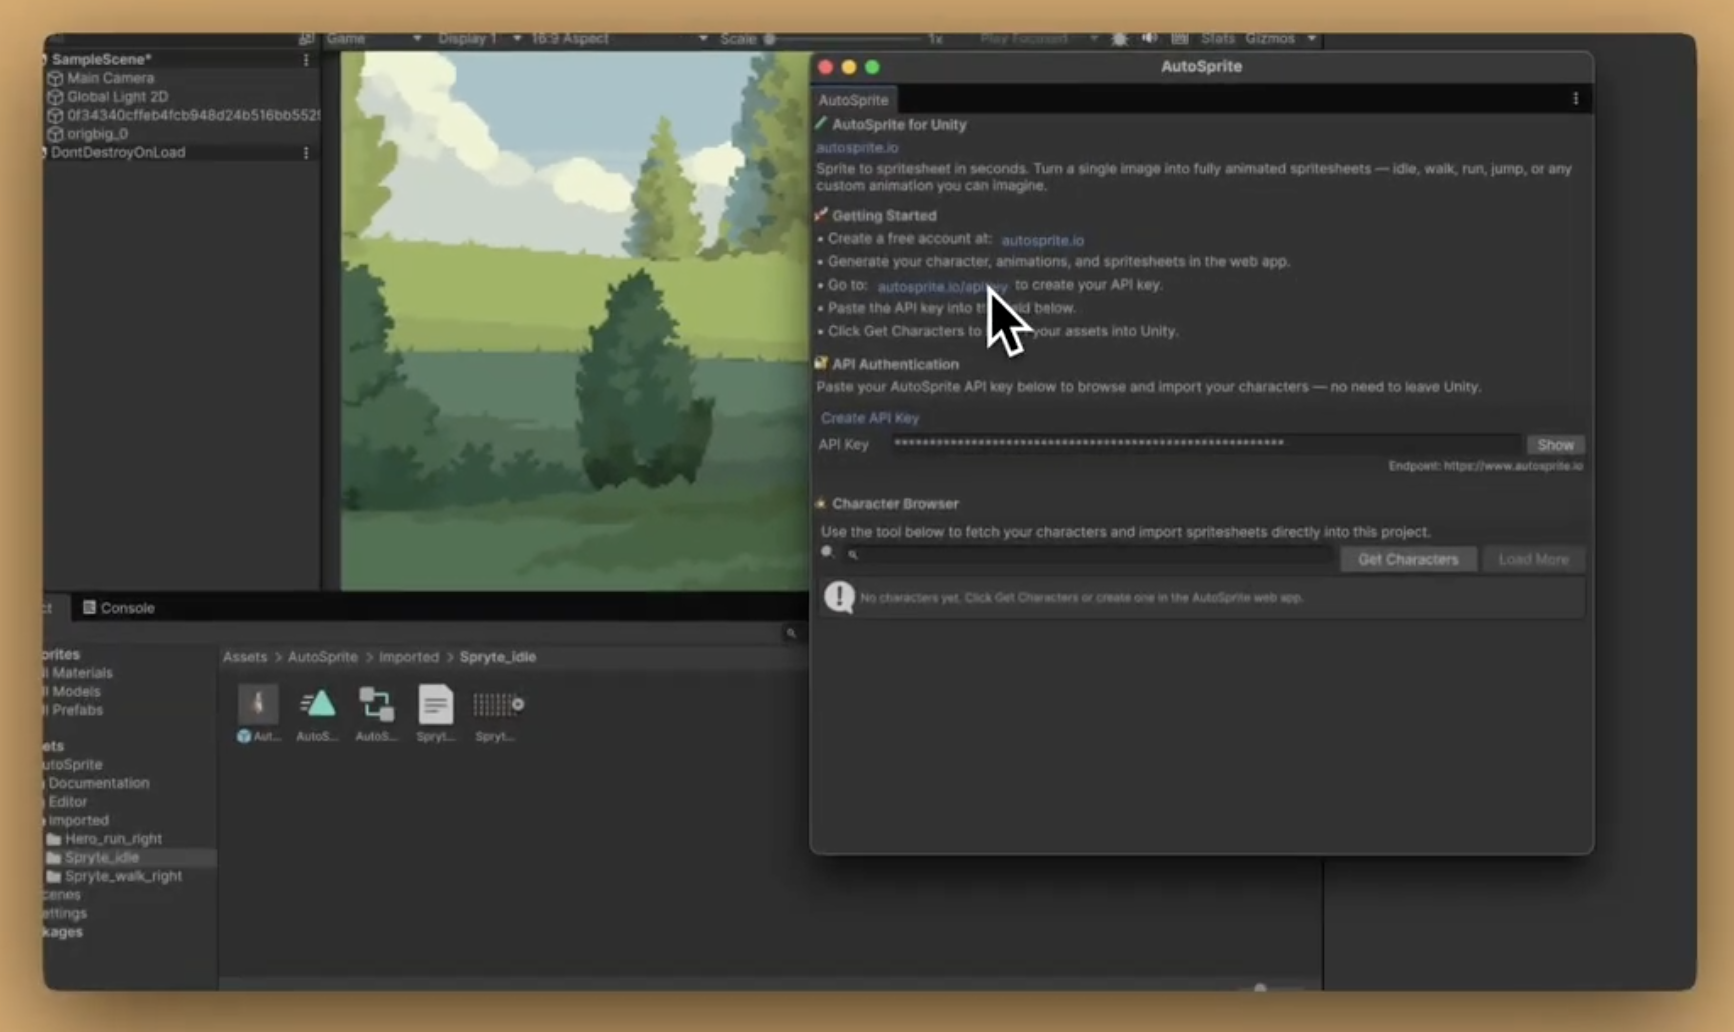1734x1032 pixels.
Task: Show the hidden API key value
Action: click(x=1555, y=444)
